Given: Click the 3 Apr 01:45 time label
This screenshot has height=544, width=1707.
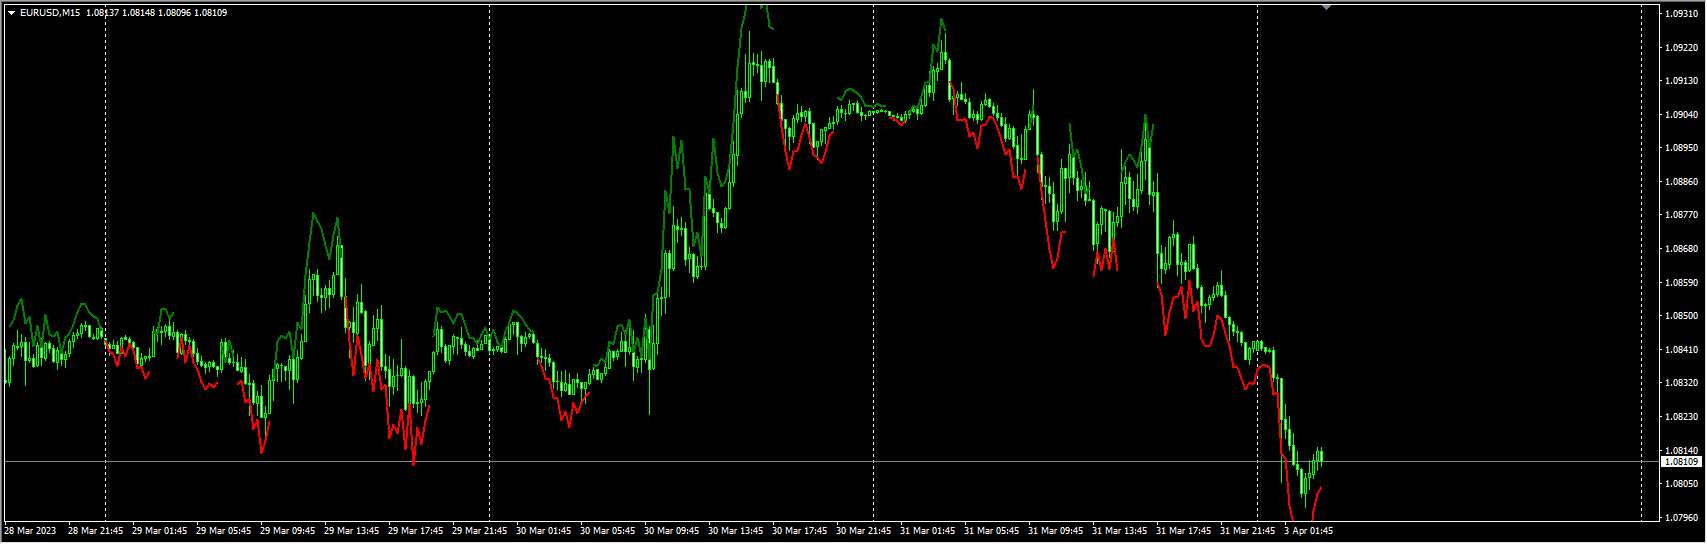Looking at the screenshot, I should point(1309,531).
